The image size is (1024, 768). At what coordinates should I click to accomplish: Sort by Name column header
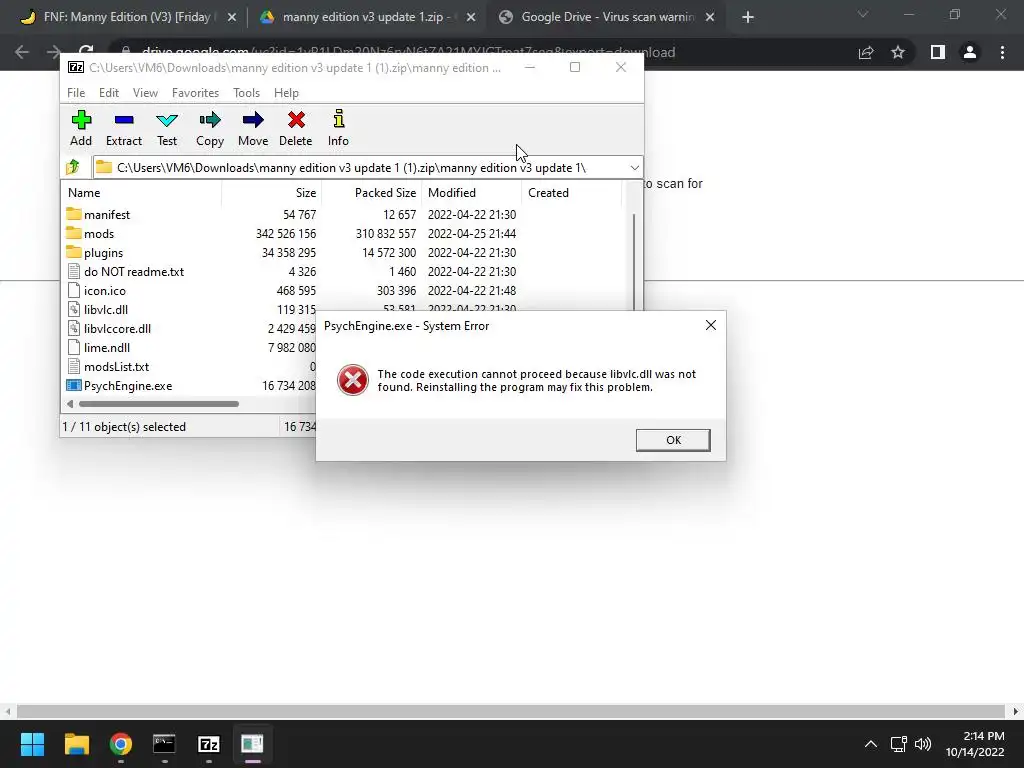(142, 193)
